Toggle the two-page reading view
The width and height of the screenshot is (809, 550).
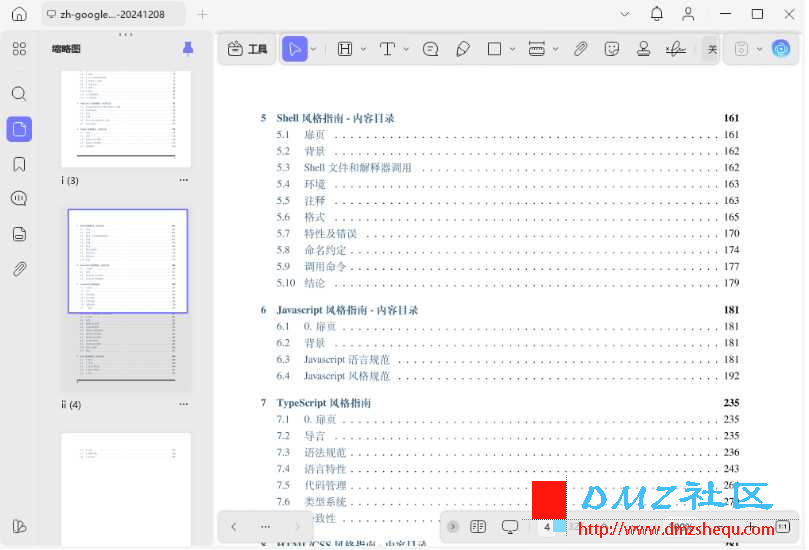(478, 526)
